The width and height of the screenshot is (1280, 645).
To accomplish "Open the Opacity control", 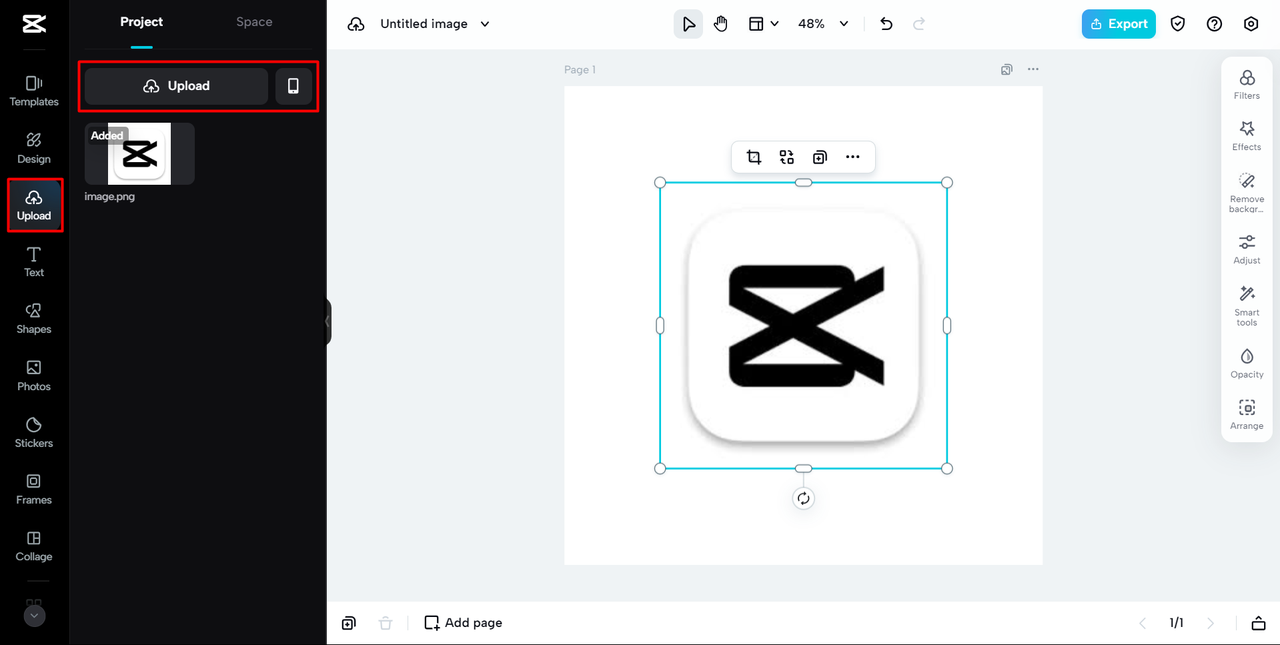I will coord(1247,363).
